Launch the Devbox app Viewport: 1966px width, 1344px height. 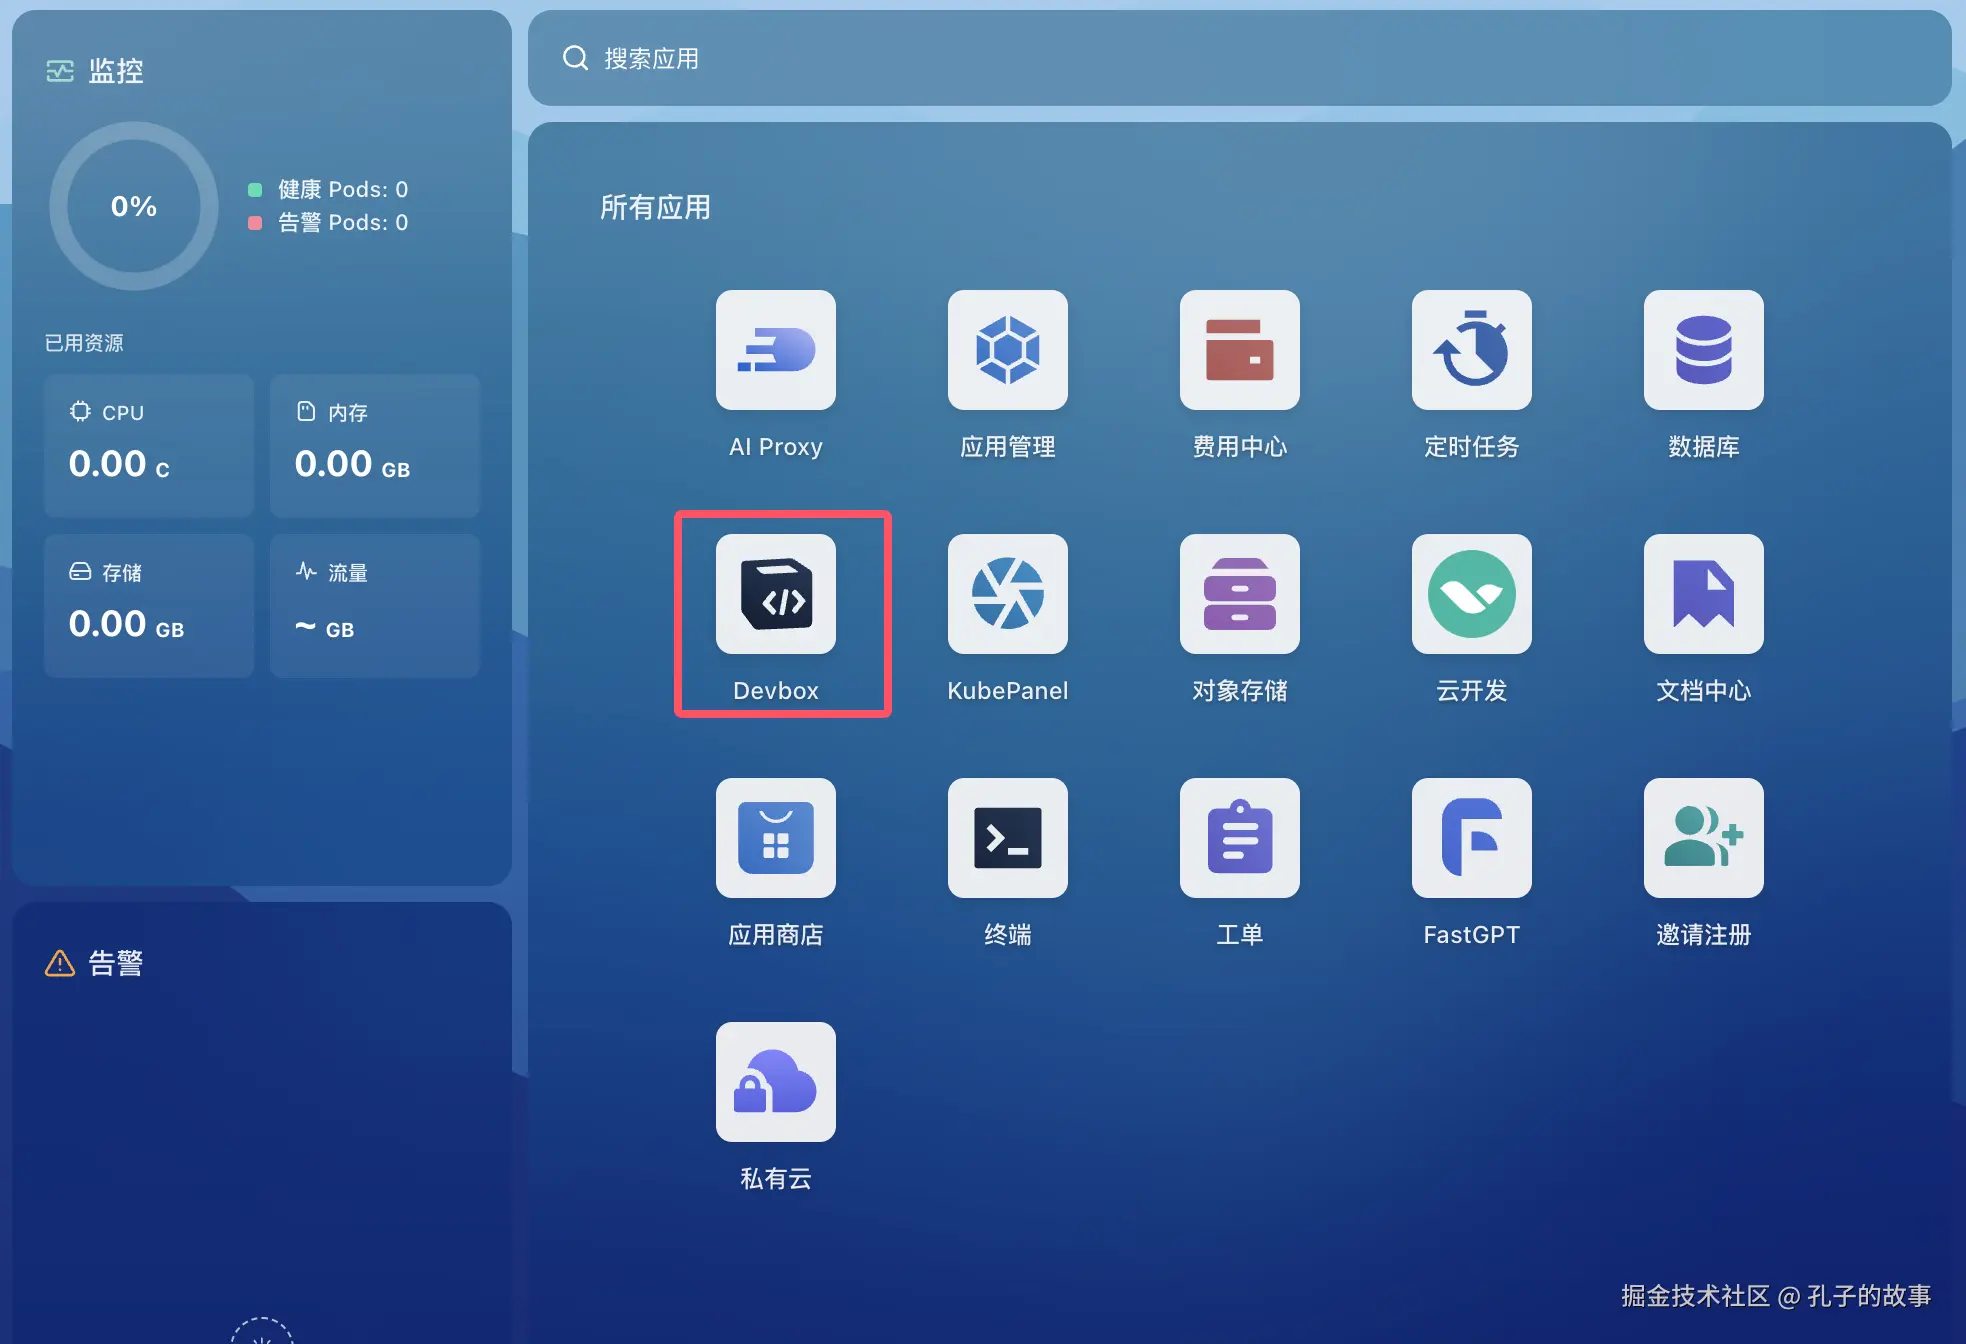point(775,594)
